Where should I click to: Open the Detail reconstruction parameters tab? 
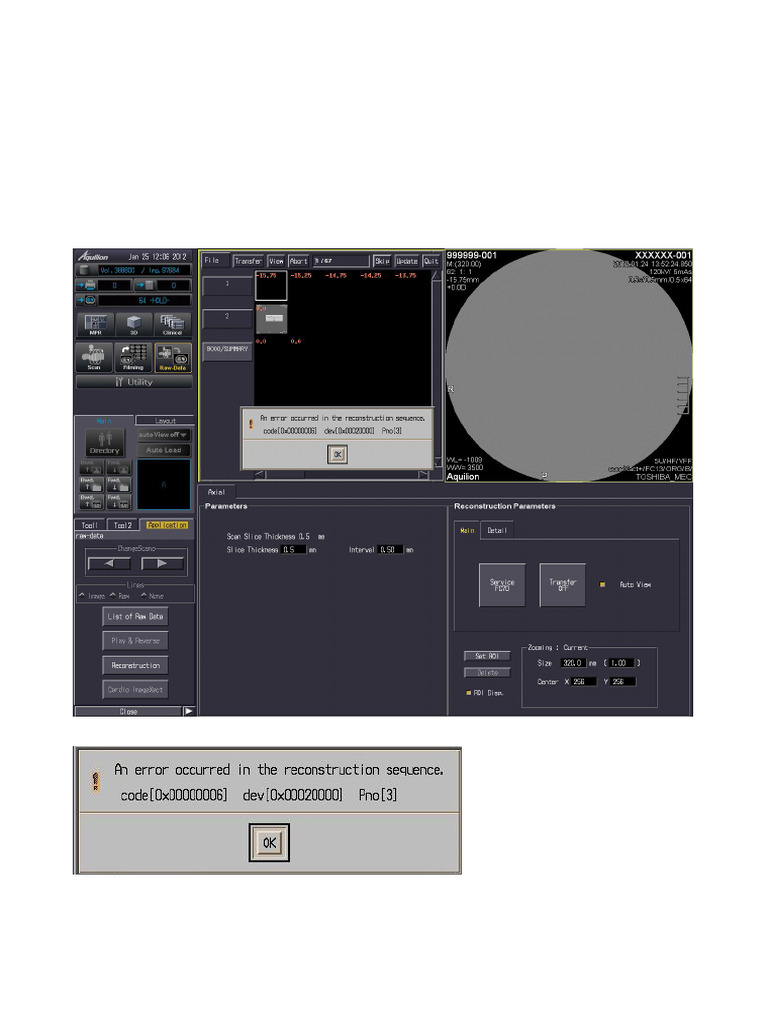tap(497, 530)
